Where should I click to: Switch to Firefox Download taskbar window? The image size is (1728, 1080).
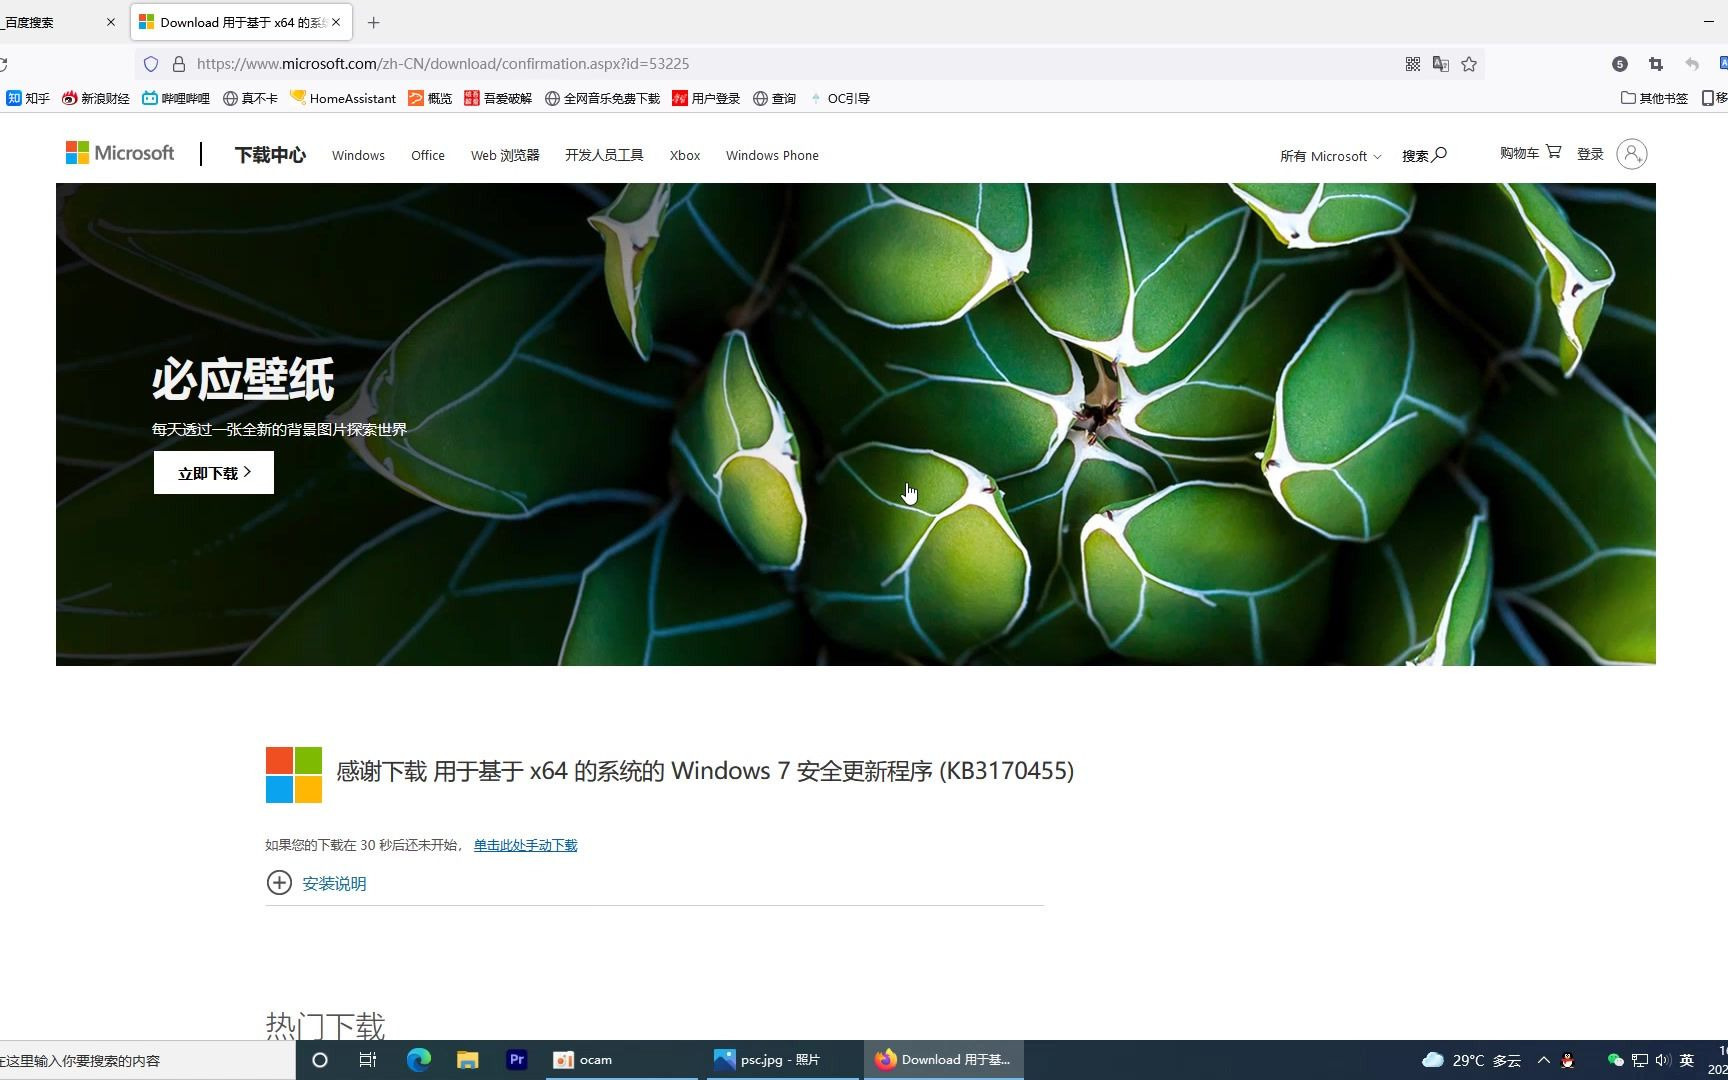943,1060
